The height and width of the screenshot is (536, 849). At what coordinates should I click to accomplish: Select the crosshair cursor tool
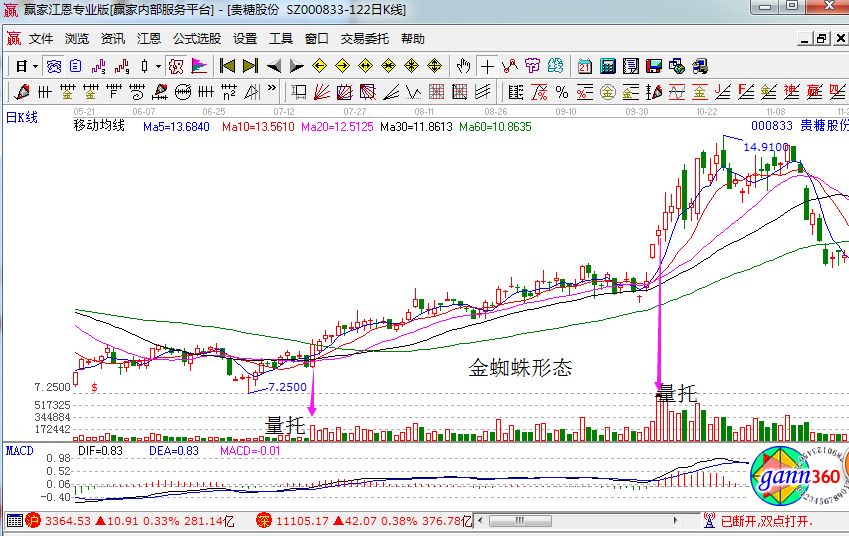[x=487, y=66]
